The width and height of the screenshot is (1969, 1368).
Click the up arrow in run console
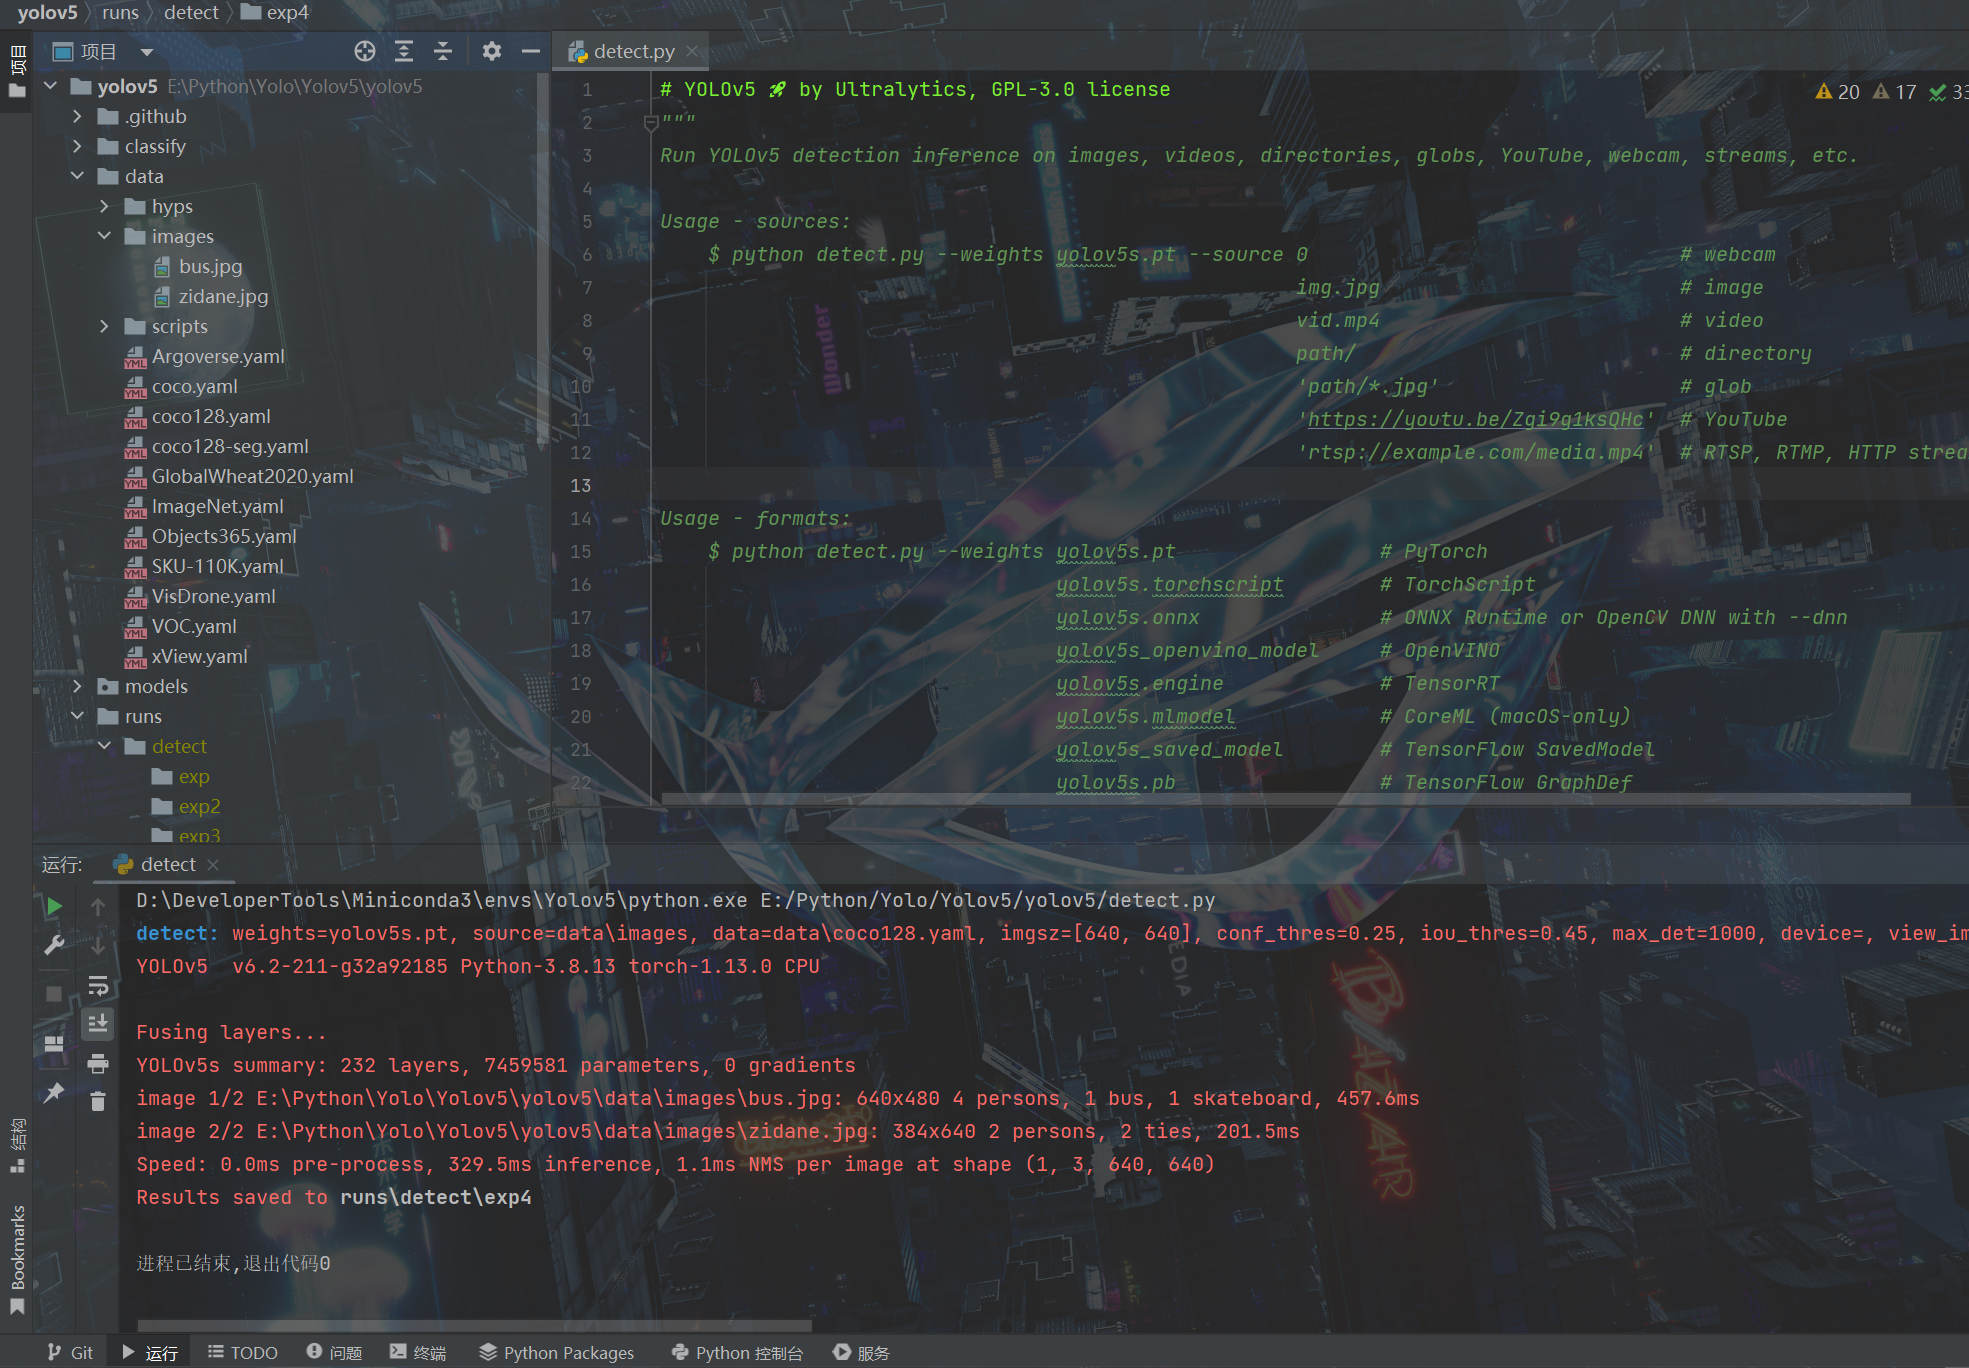pos(98,906)
